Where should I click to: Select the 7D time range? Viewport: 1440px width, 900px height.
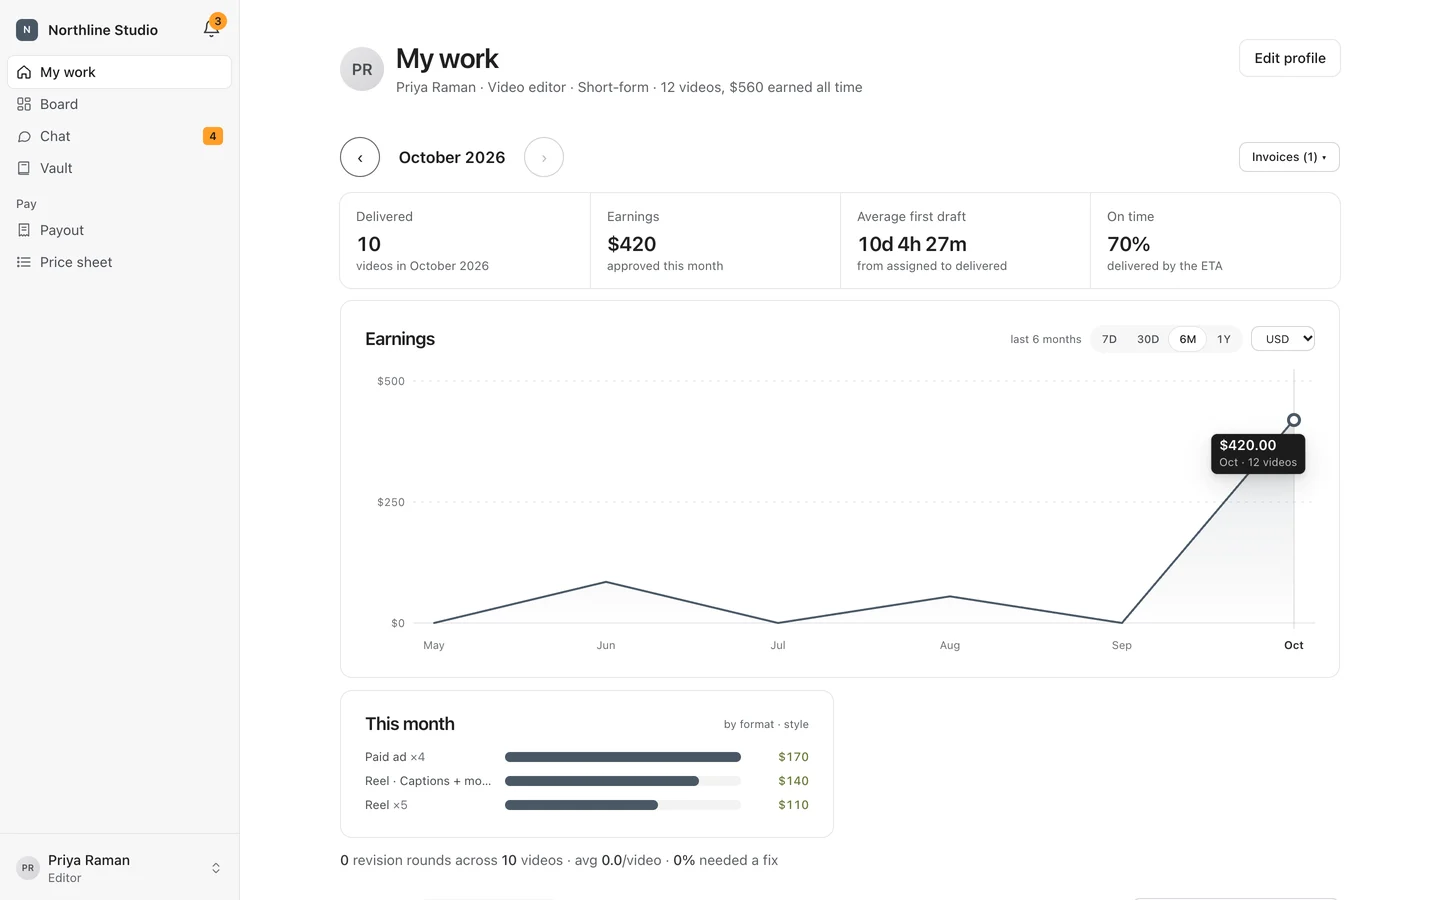click(1109, 339)
